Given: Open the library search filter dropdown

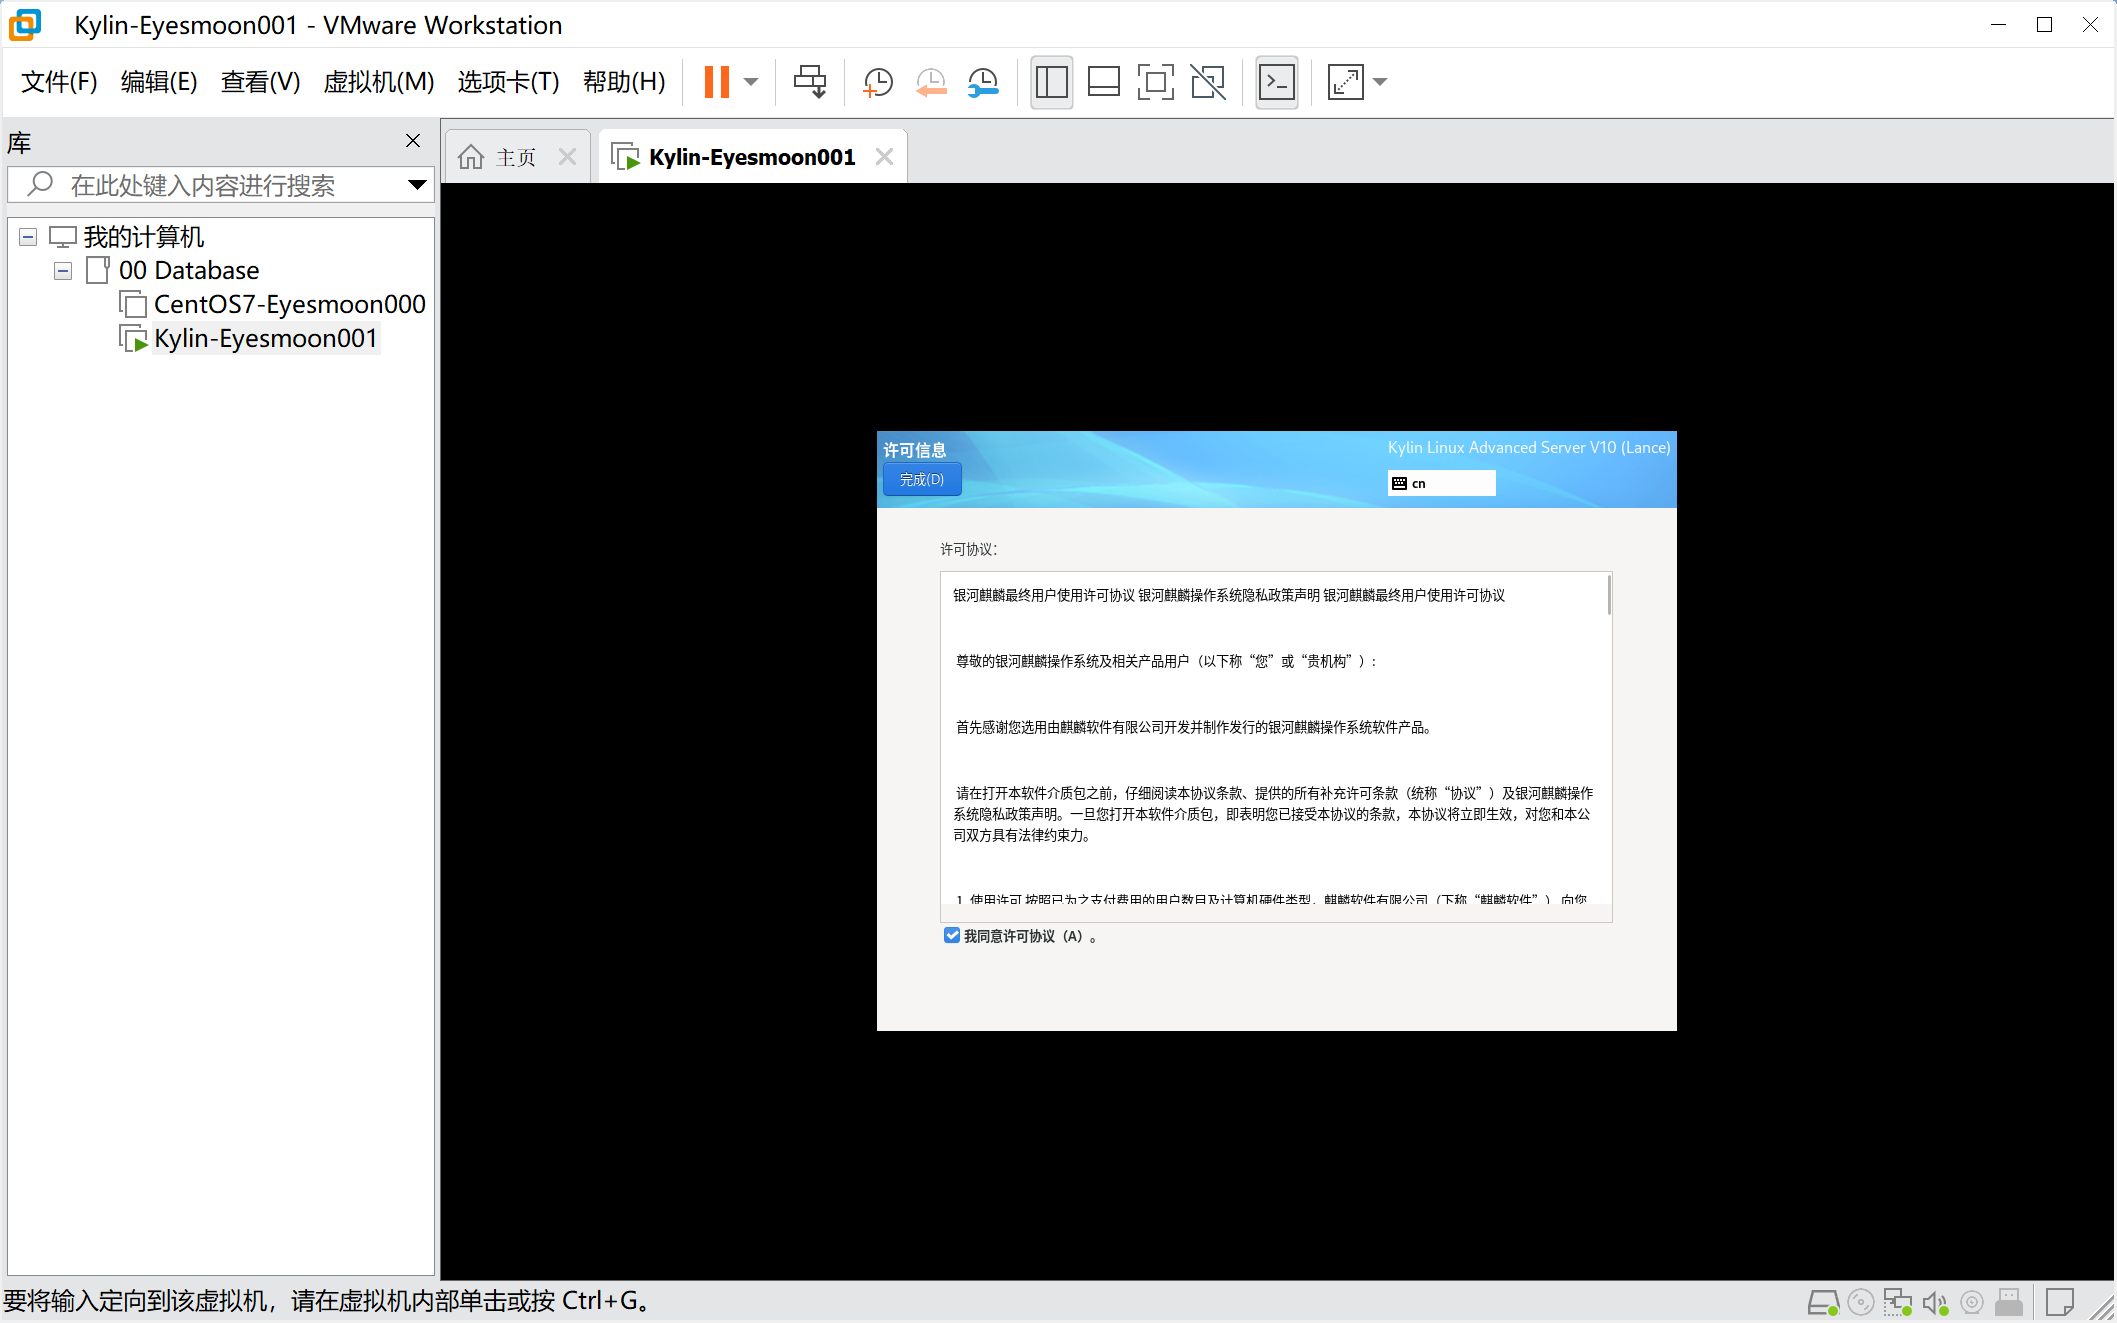Looking at the screenshot, I should 417,185.
